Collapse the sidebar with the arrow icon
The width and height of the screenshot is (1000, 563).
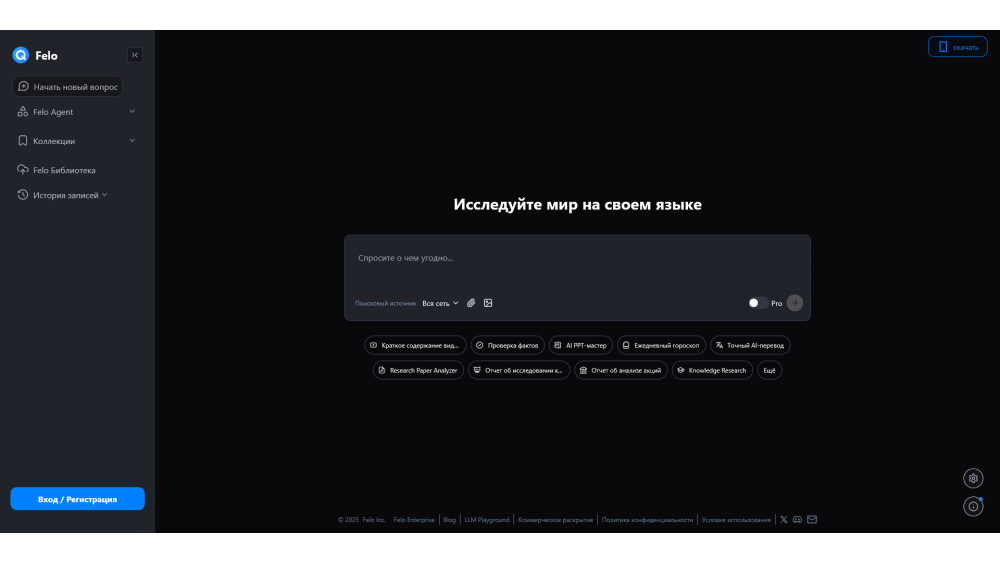(135, 55)
